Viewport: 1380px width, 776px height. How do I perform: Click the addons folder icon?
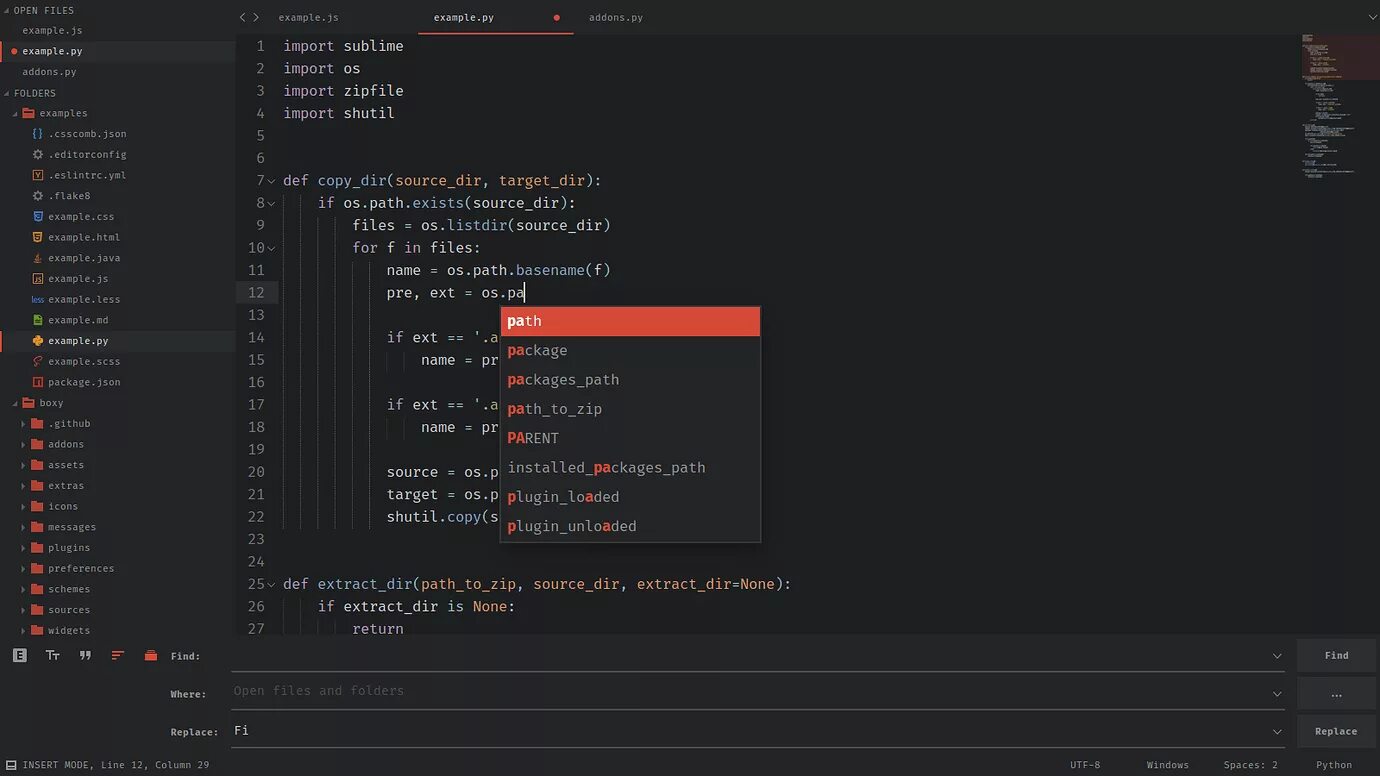pos(37,444)
